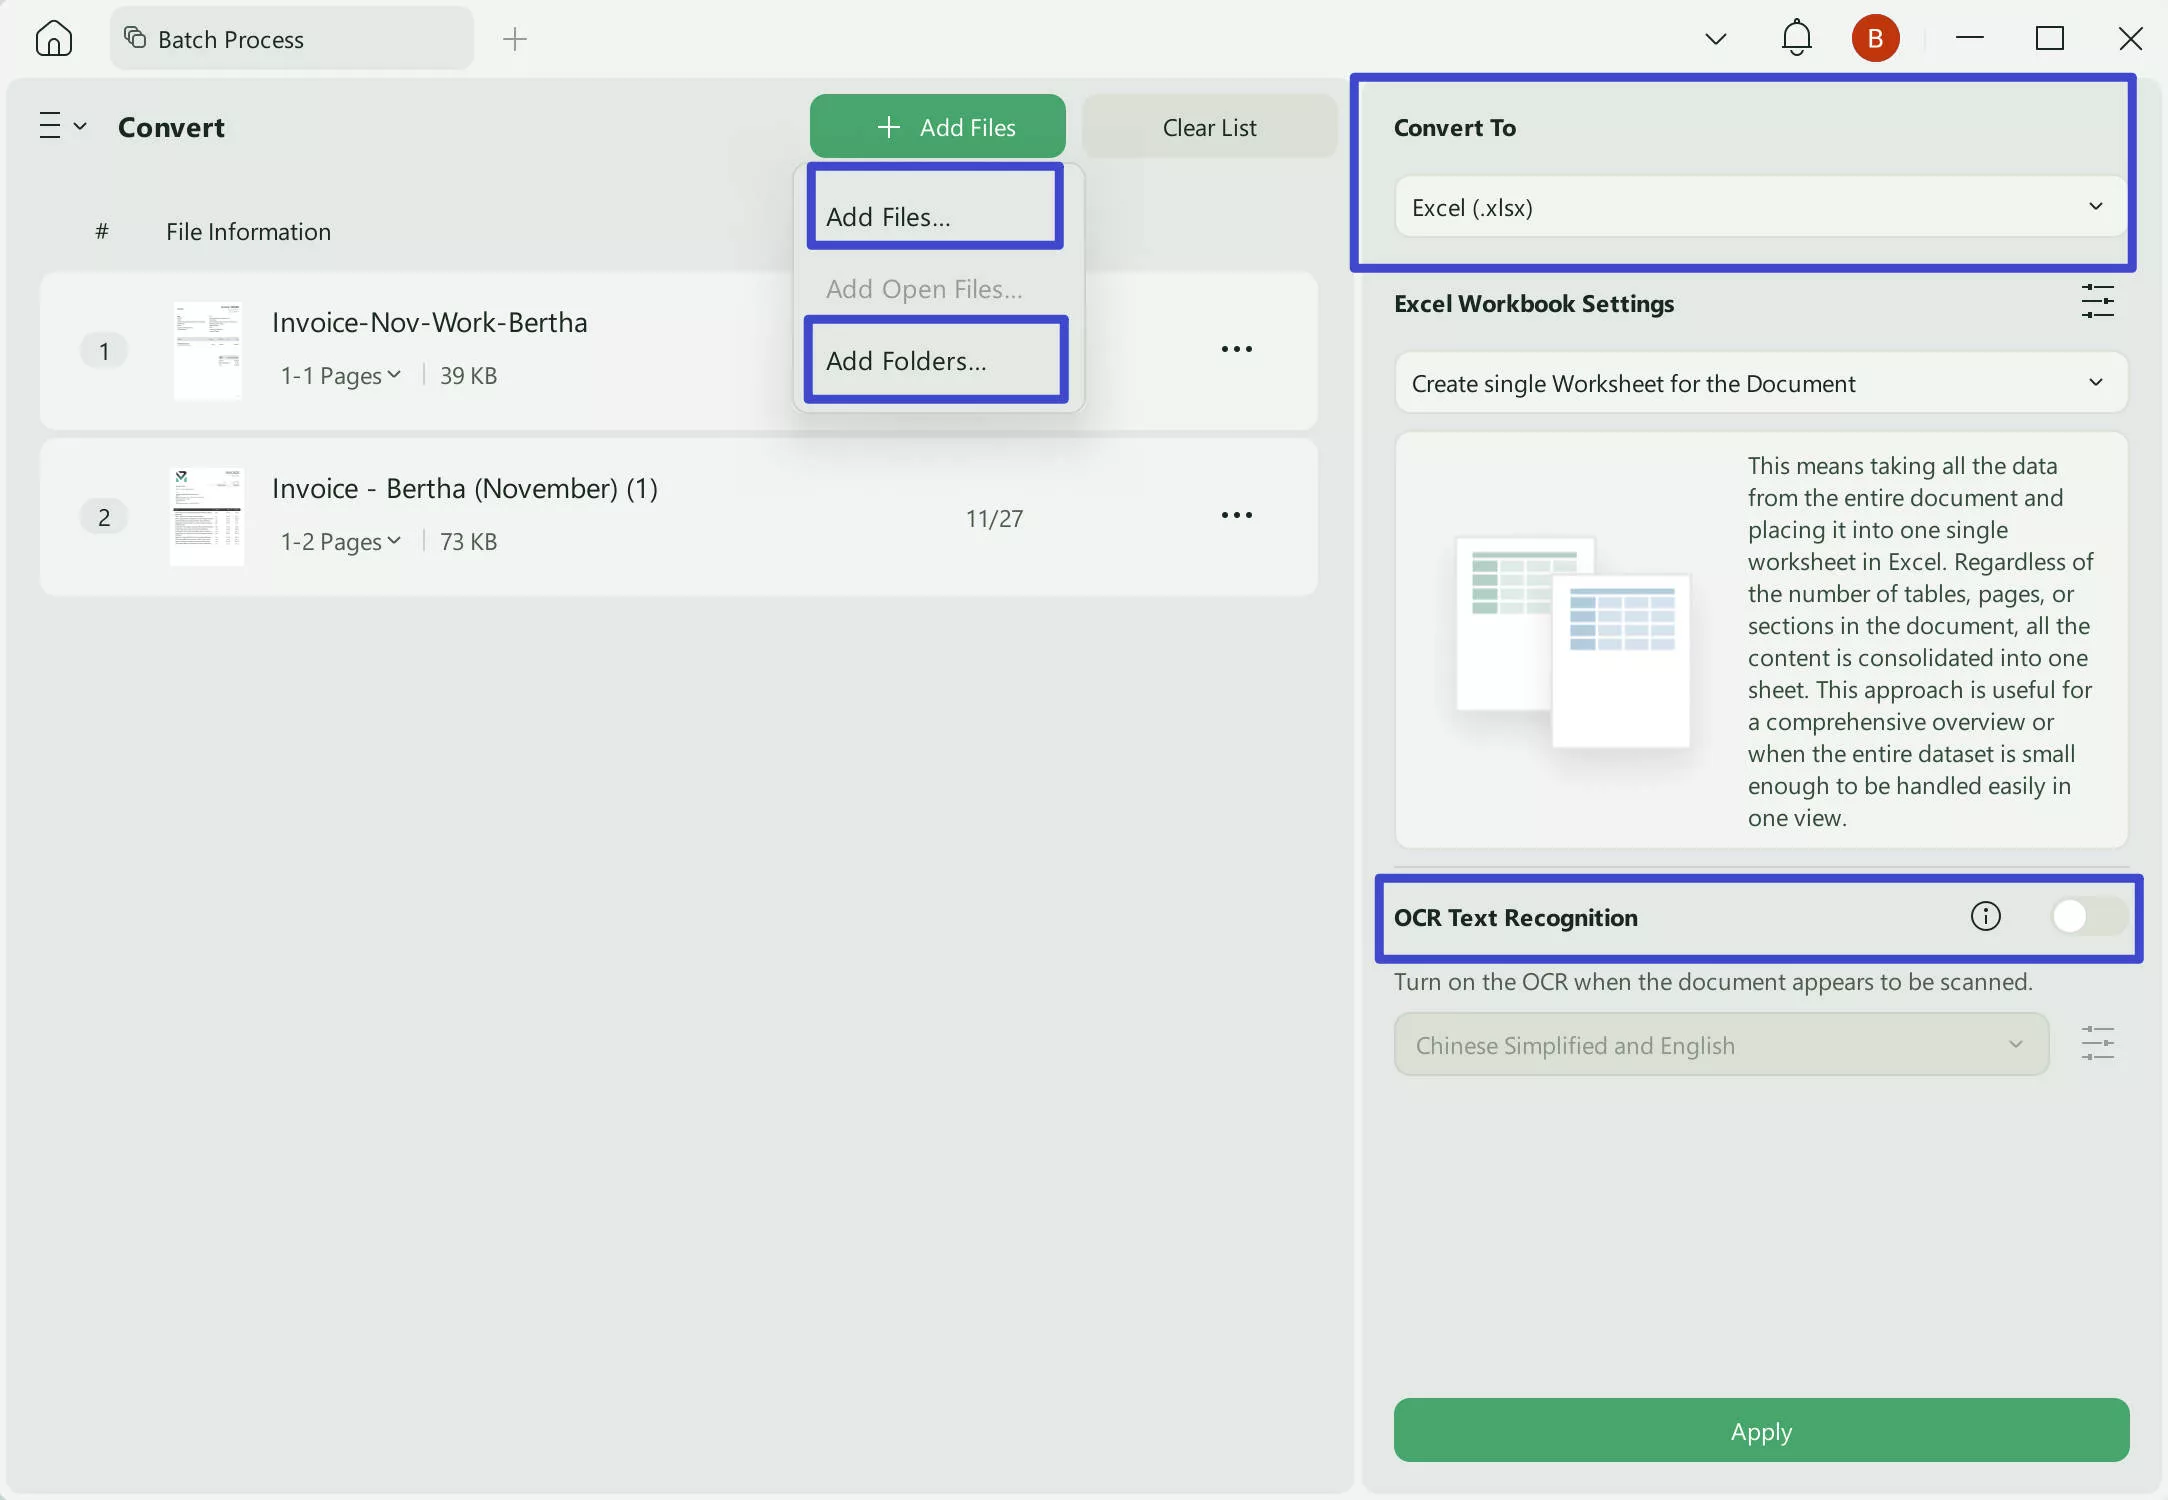Click the user avatar B icon
The height and width of the screenshot is (1500, 2168).
(x=1875, y=38)
